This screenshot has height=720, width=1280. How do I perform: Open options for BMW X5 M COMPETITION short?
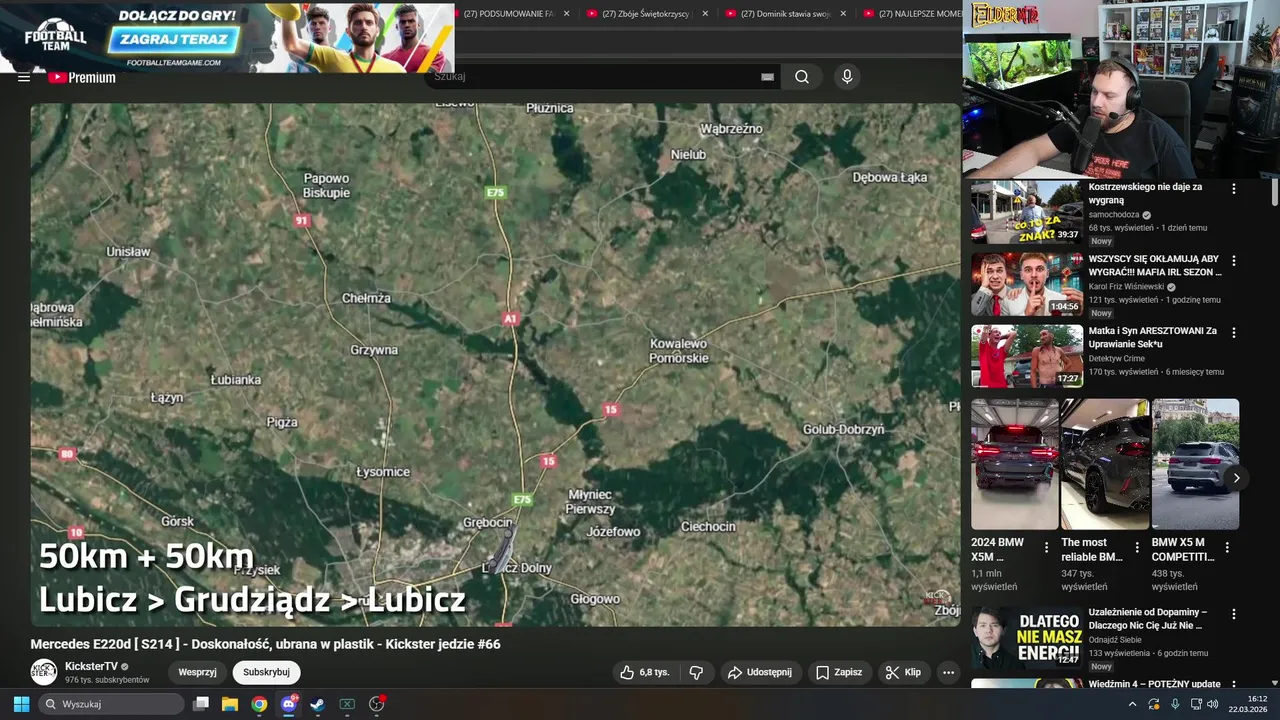[x=1227, y=548]
